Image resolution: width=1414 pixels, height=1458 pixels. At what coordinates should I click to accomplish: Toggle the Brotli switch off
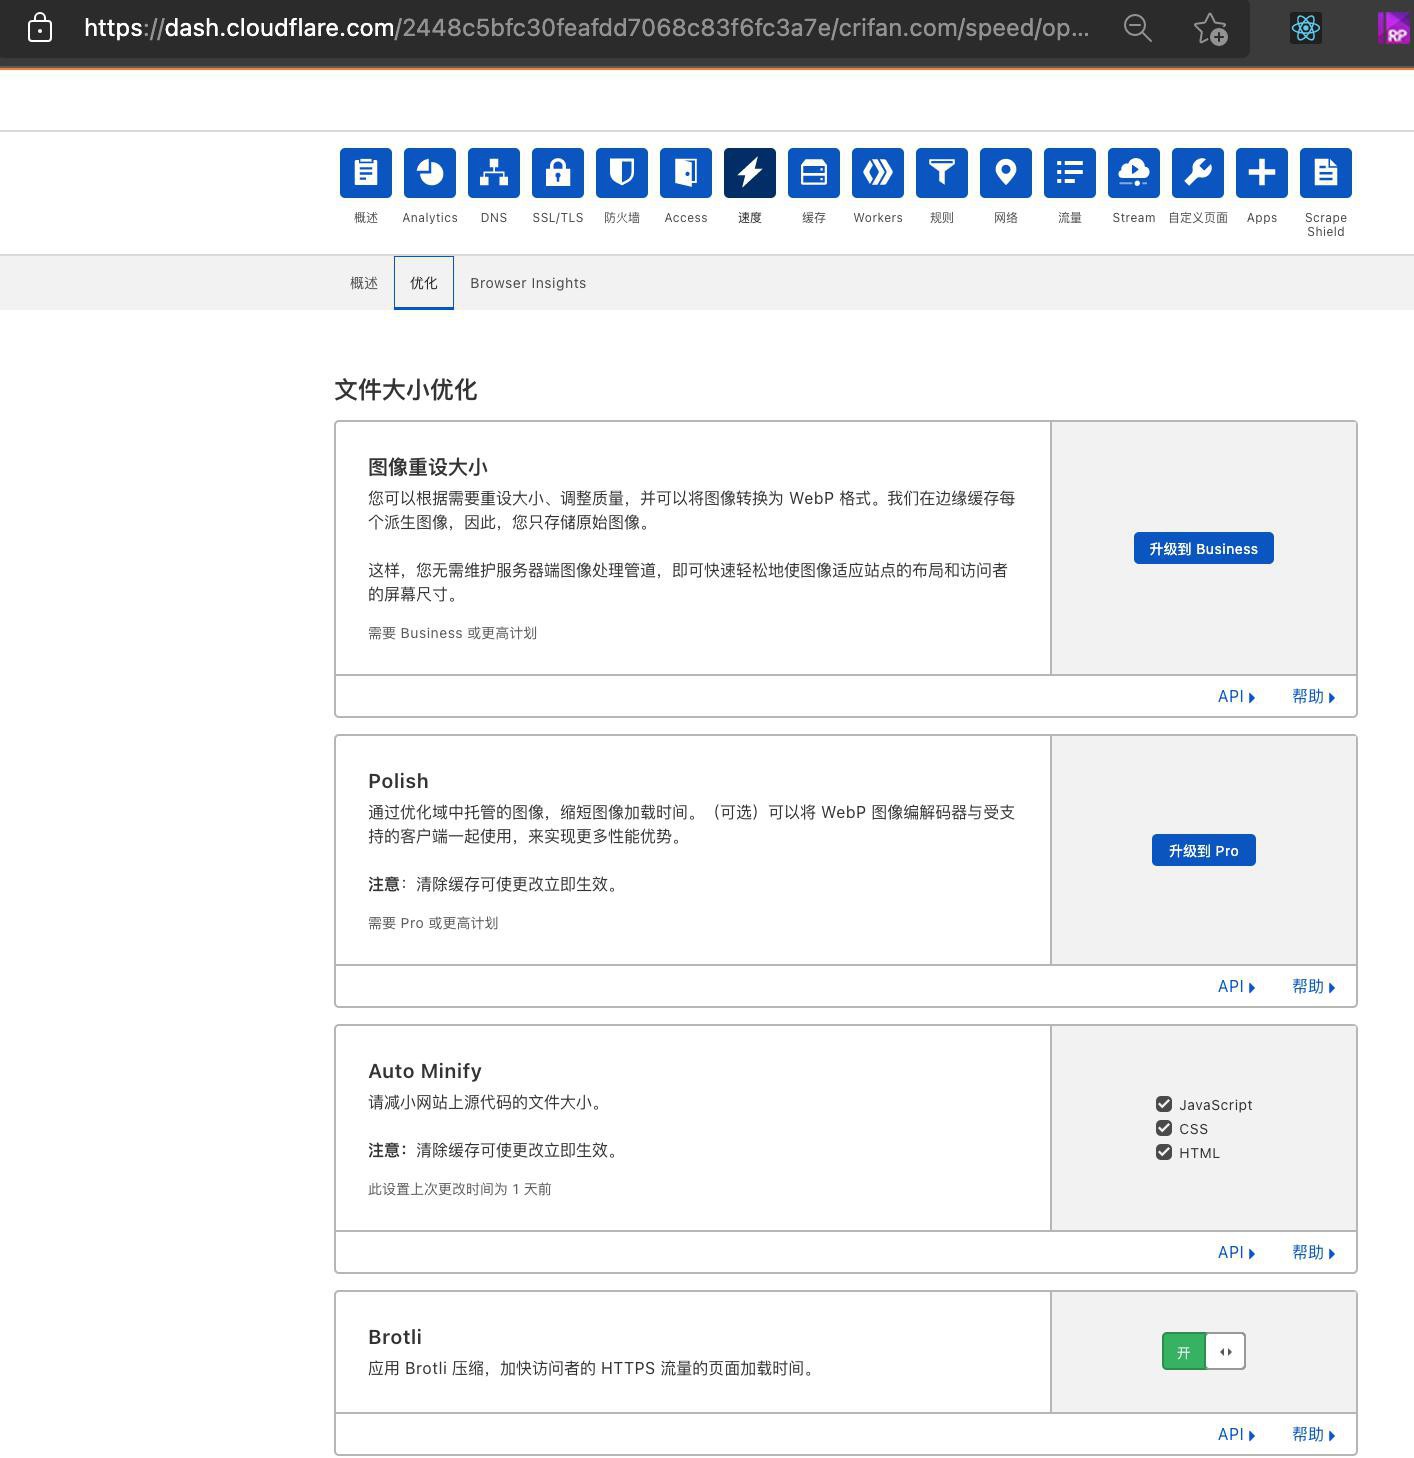(1204, 1352)
